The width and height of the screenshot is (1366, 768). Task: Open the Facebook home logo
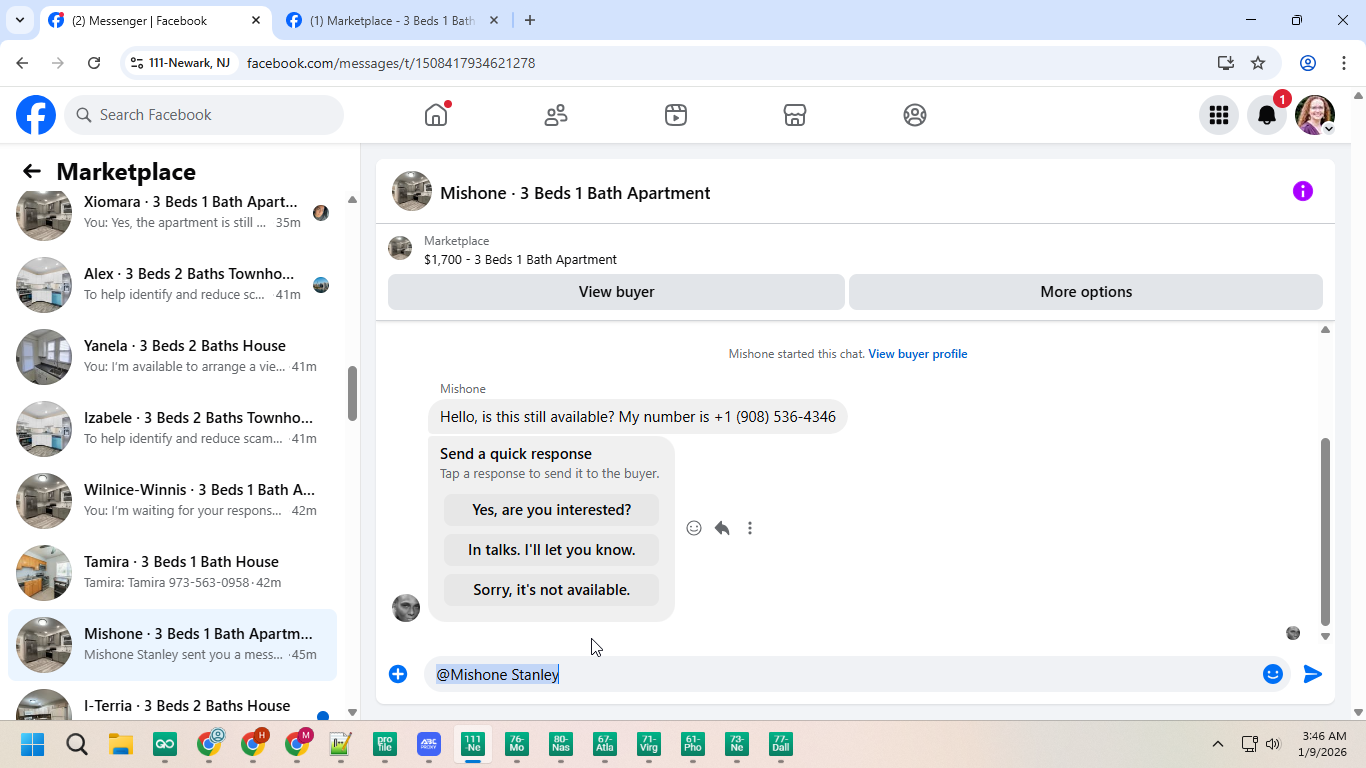[36, 115]
